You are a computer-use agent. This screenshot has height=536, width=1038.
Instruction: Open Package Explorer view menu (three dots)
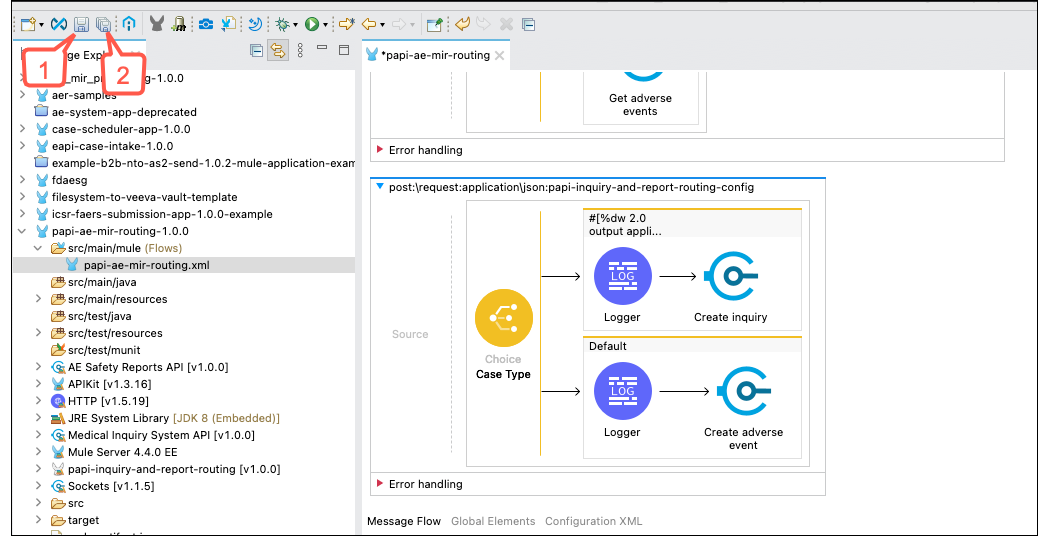tap(300, 50)
